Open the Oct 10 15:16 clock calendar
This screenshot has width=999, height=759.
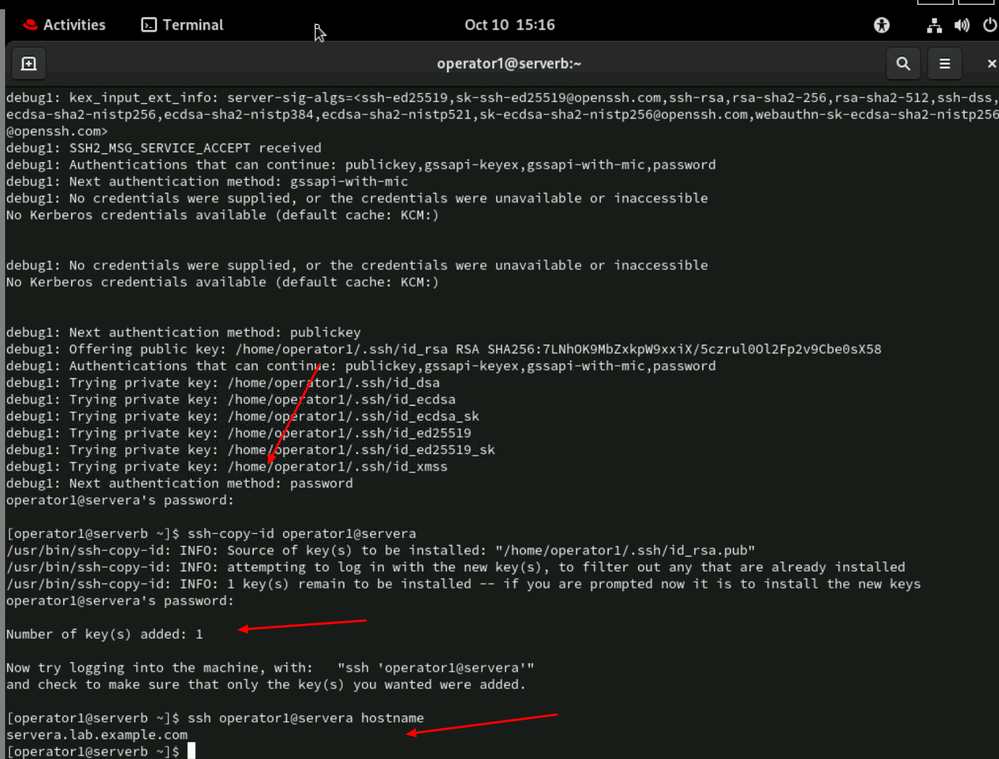point(509,25)
